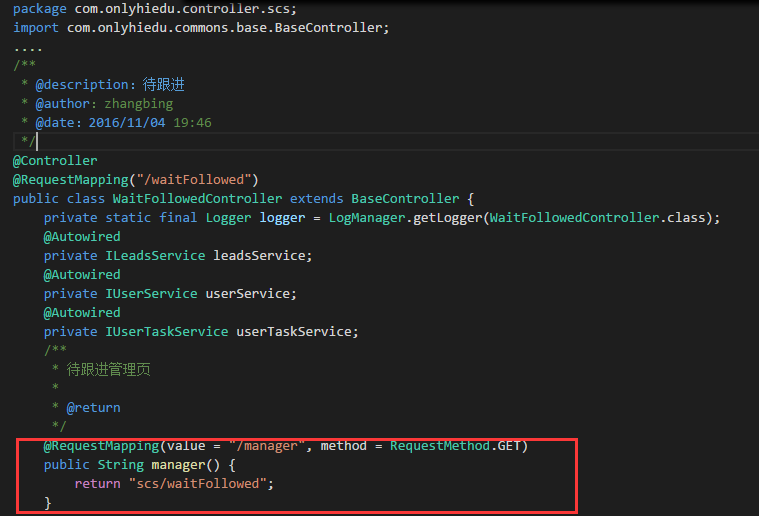759x516 pixels.
Task: Click the manager() method name
Action: click(x=185, y=465)
